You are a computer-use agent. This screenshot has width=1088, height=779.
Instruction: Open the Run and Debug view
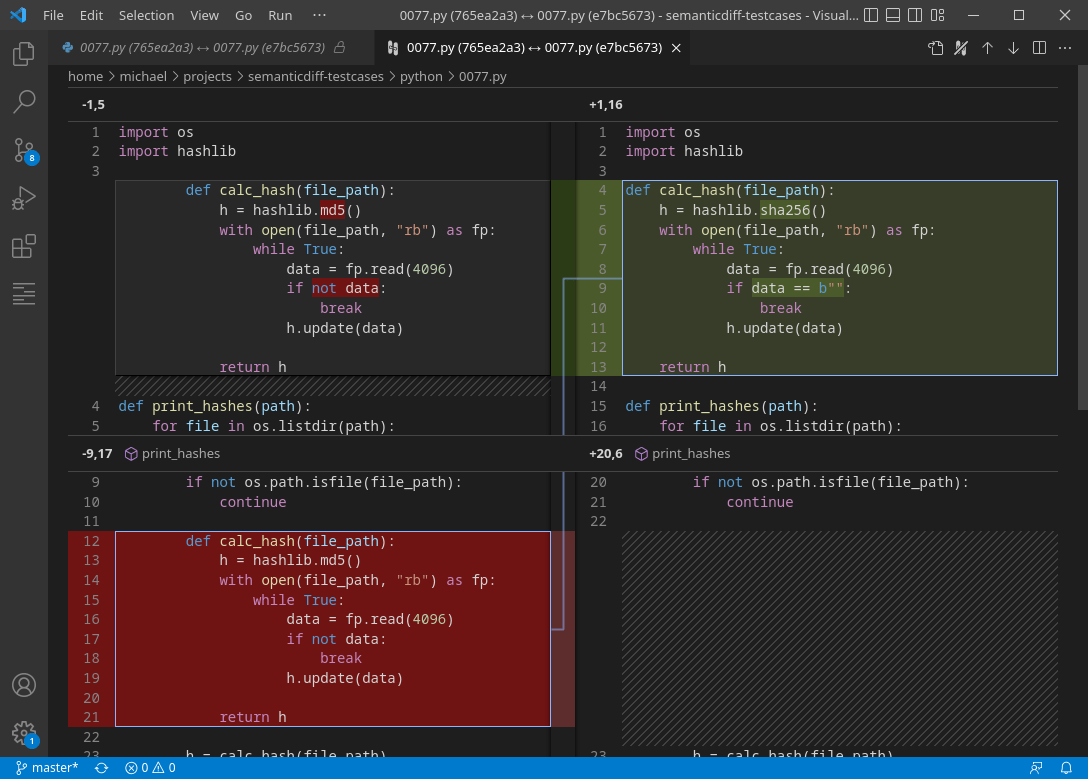[24, 198]
